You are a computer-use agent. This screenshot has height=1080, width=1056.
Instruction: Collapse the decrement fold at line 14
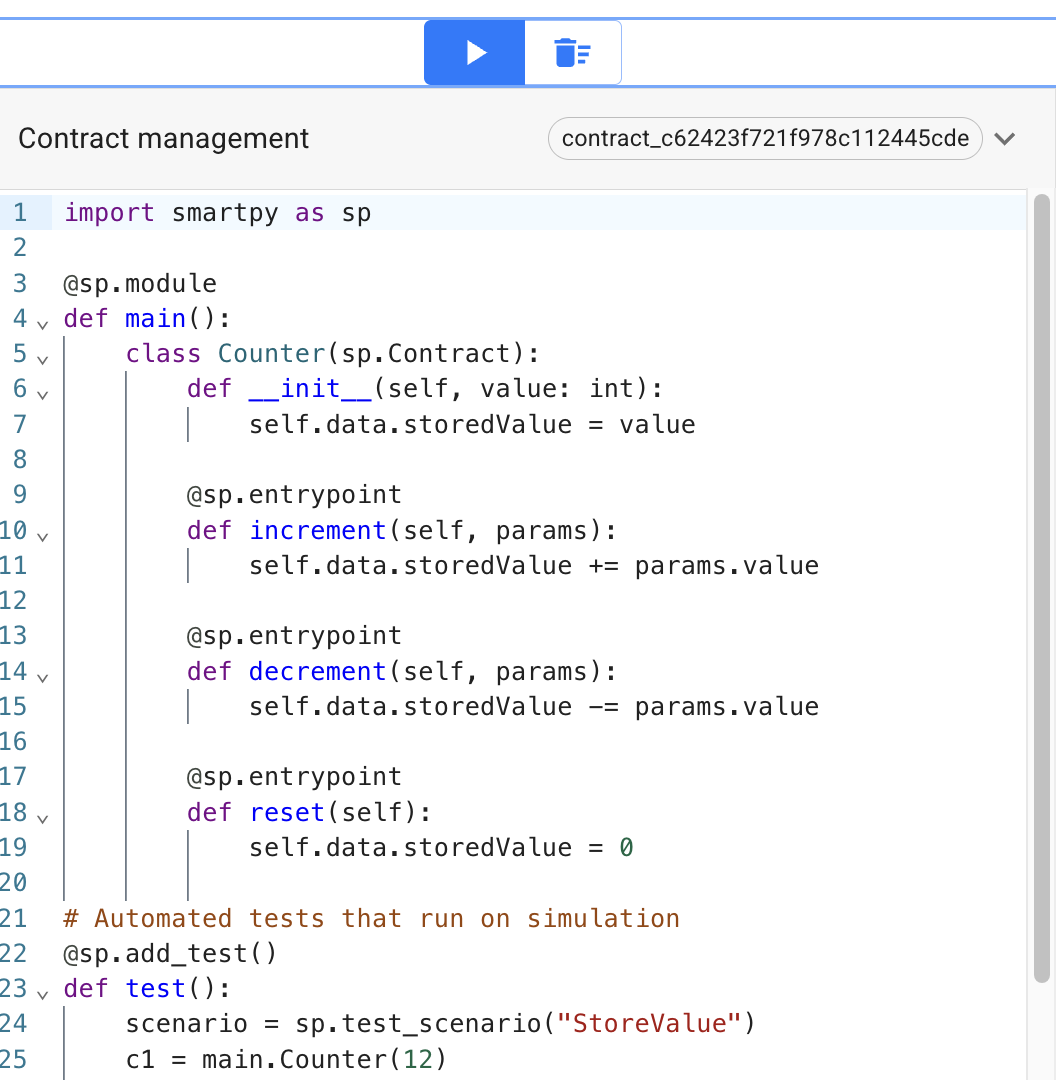tap(43, 678)
